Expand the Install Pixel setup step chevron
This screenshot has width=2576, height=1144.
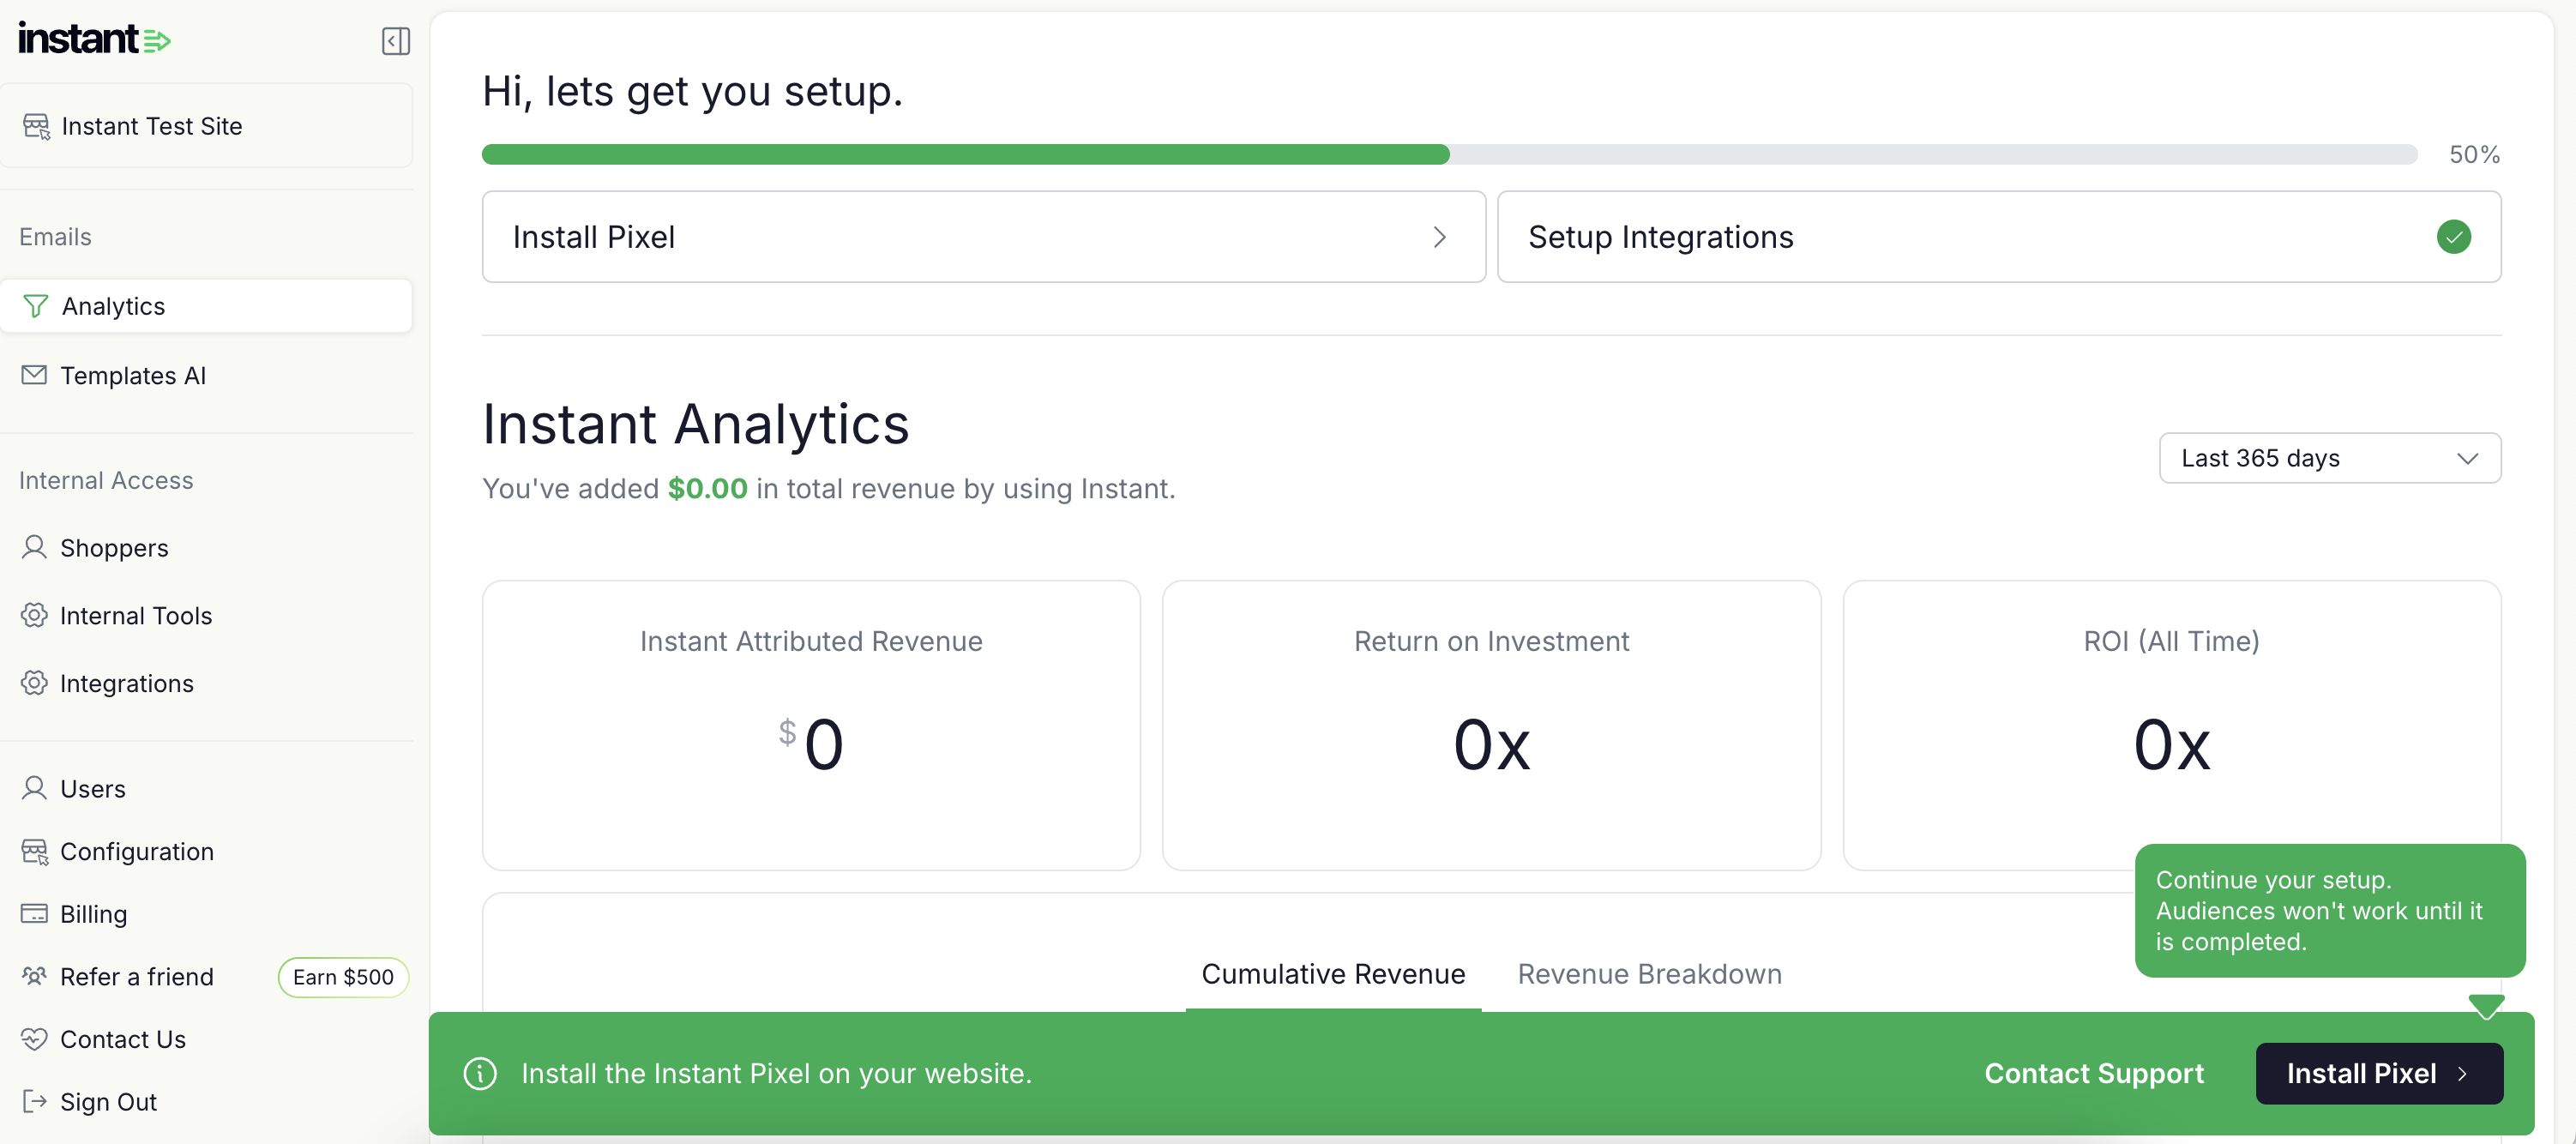[x=1439, y=237]
